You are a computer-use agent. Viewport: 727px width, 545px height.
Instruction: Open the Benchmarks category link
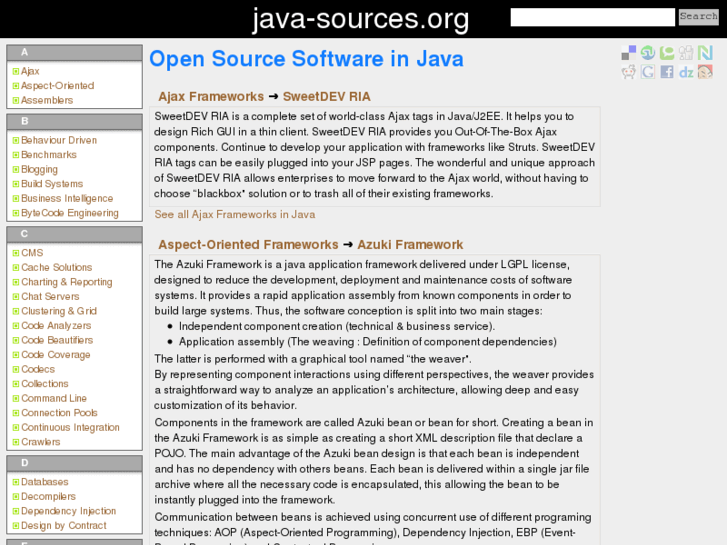coord(49,154)
